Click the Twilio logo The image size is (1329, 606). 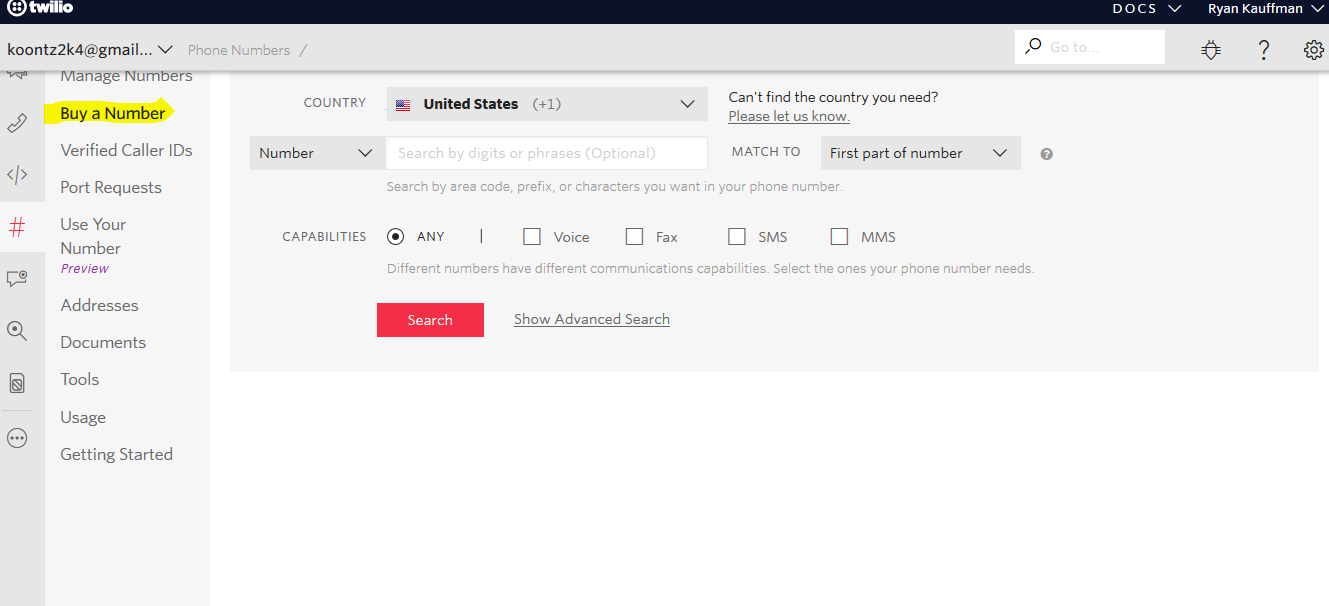tap(39, 8)
